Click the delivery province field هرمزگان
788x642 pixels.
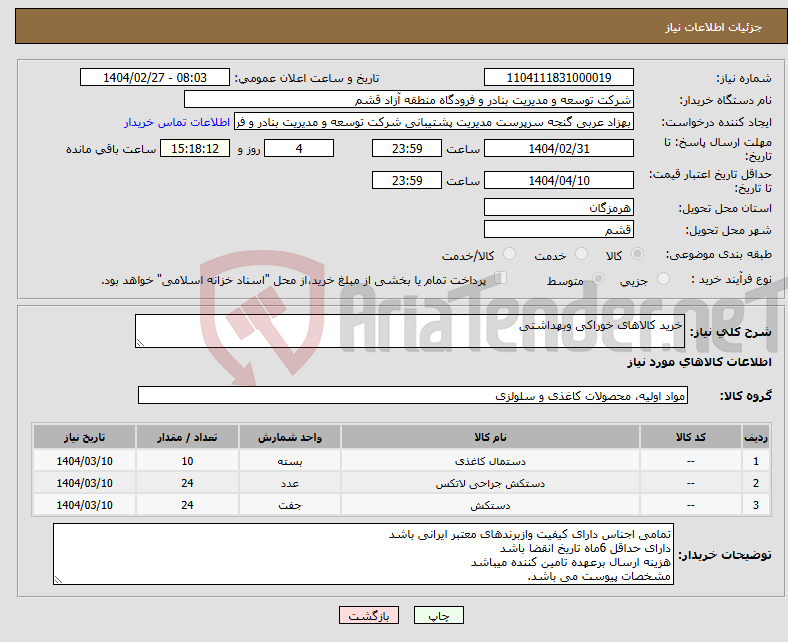558,207
